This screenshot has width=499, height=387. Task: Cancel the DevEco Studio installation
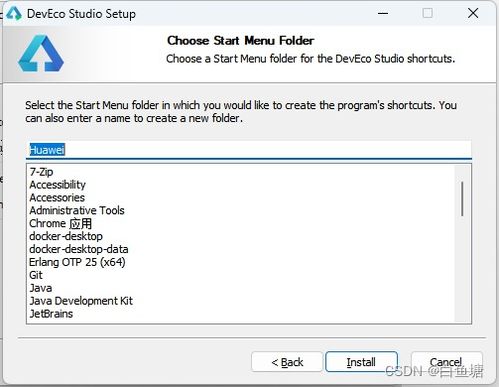[x=446, y=362]
